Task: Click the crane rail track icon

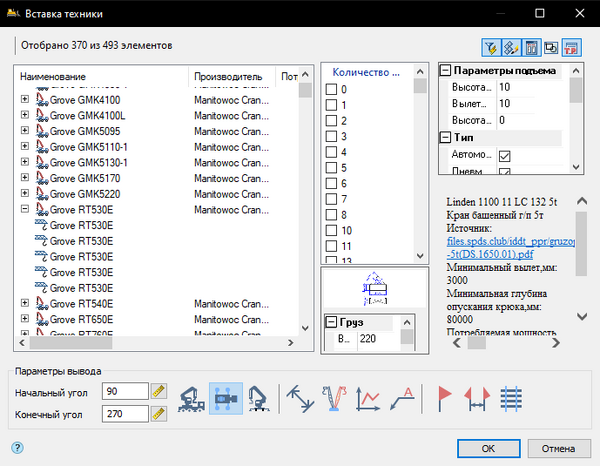Action: tap(511, 399)
